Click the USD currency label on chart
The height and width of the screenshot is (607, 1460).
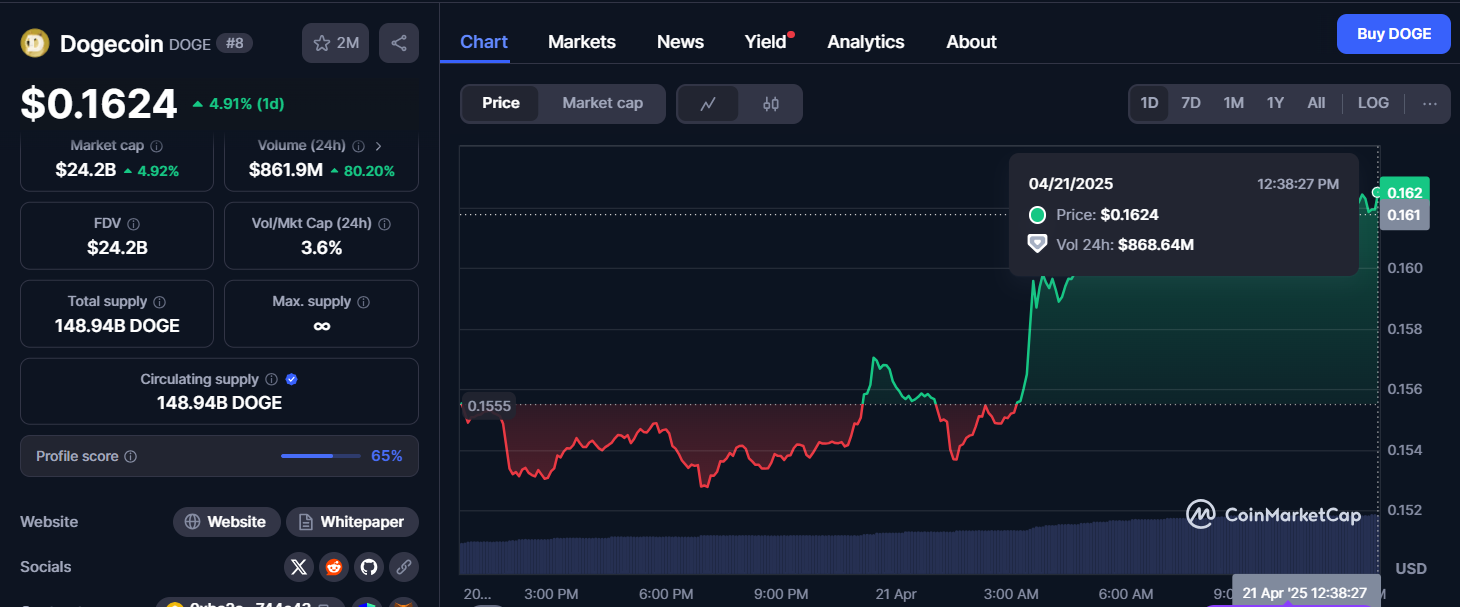click(1411, 569)
